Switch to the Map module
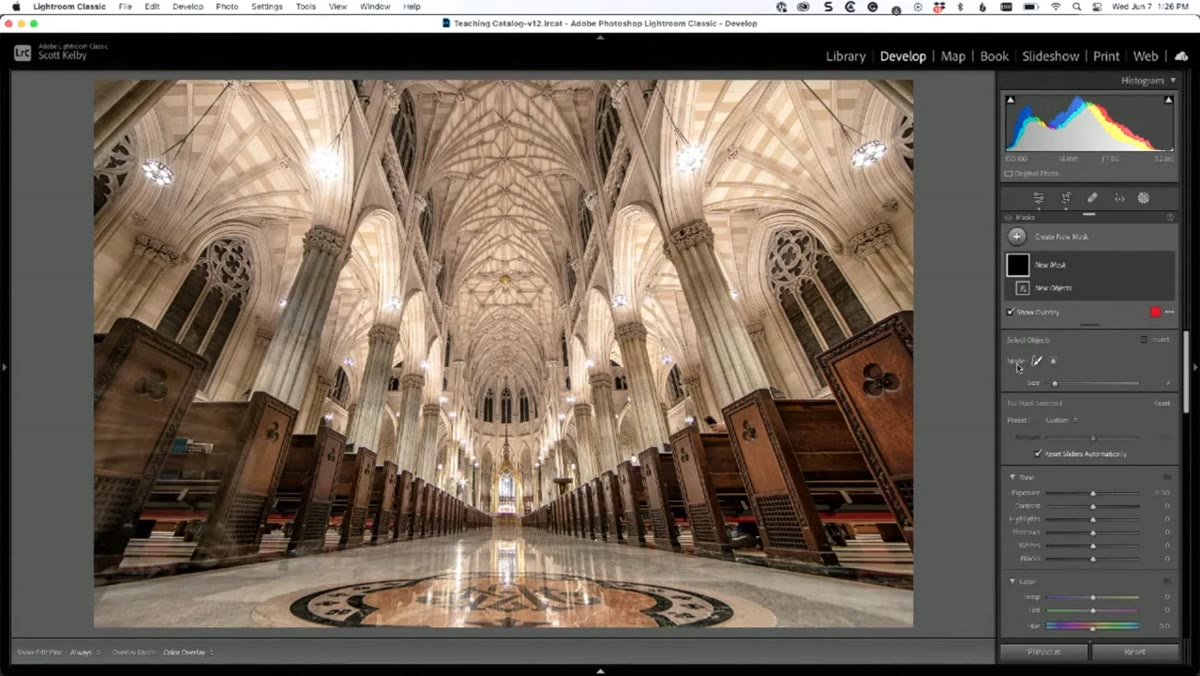Screen dimensions: 1200x676 point(953,56)
